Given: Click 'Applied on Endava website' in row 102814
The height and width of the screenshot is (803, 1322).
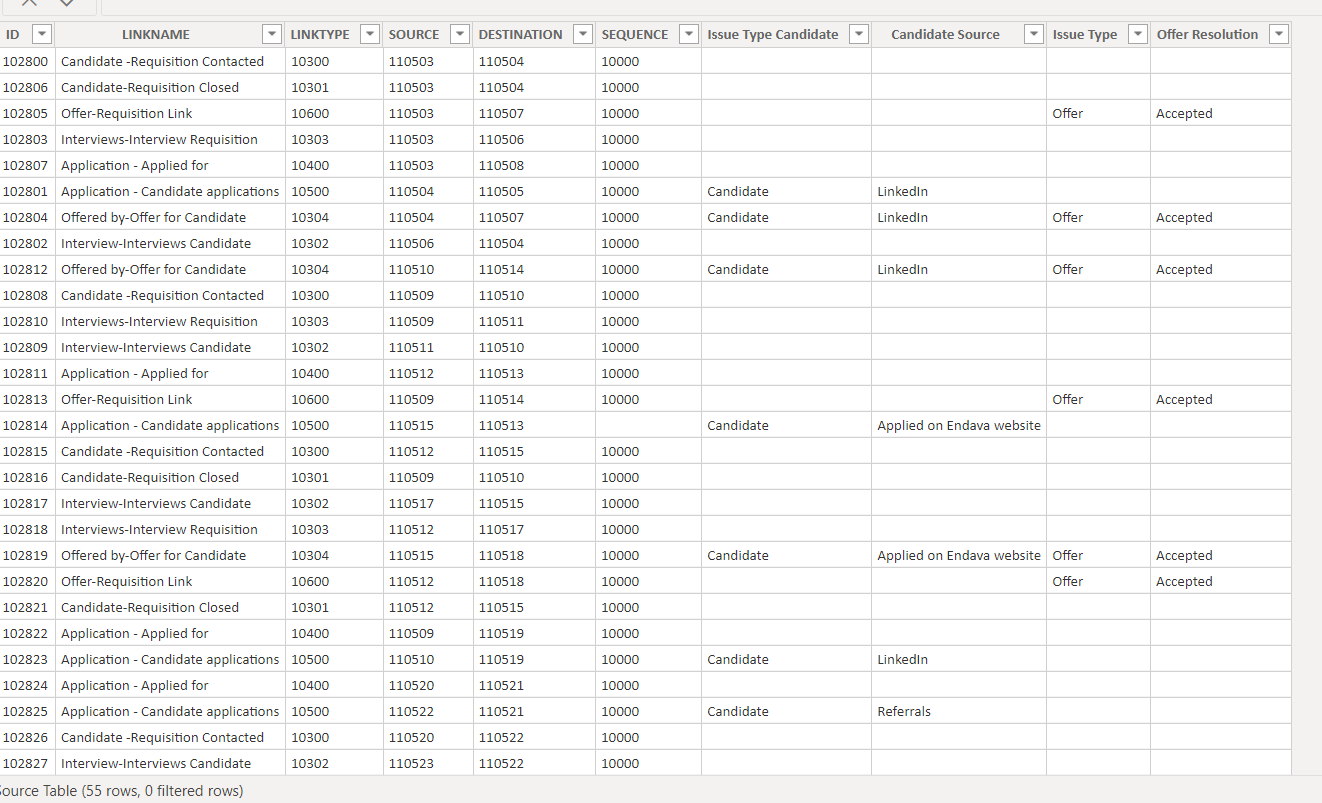Looking at the screenshot, I should coord(959,425).
